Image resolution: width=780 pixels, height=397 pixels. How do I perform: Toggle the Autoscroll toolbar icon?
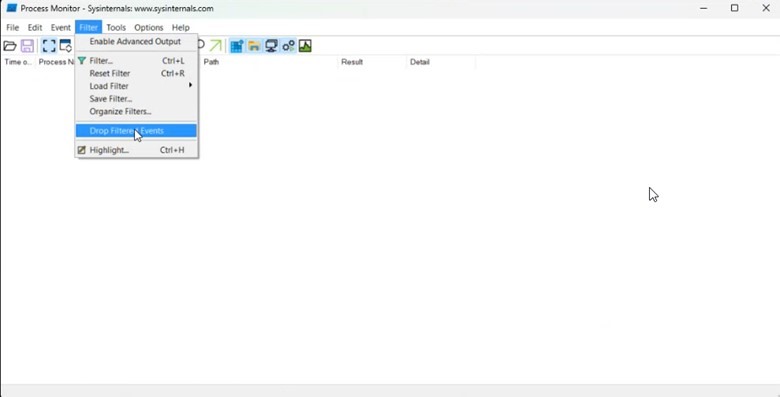pos(66,46)
